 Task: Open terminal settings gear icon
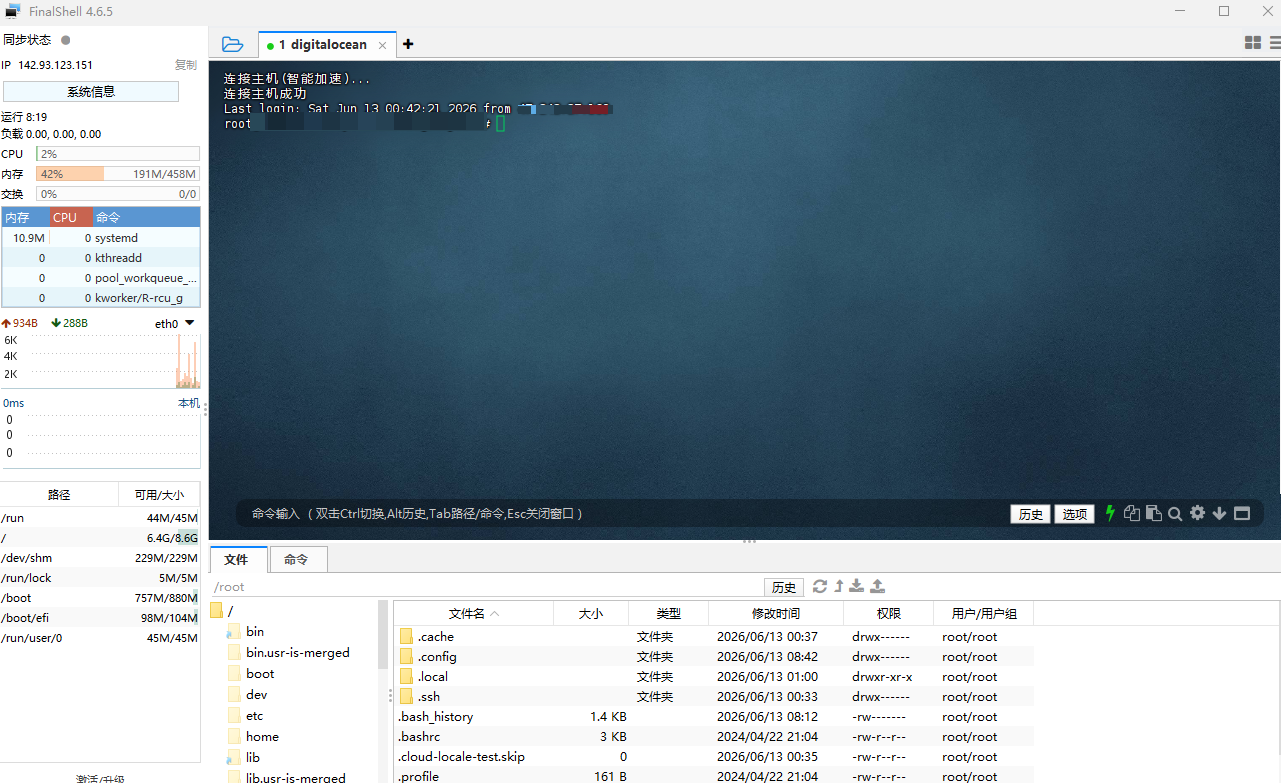pyautogui.click(x=1197, y=513)
